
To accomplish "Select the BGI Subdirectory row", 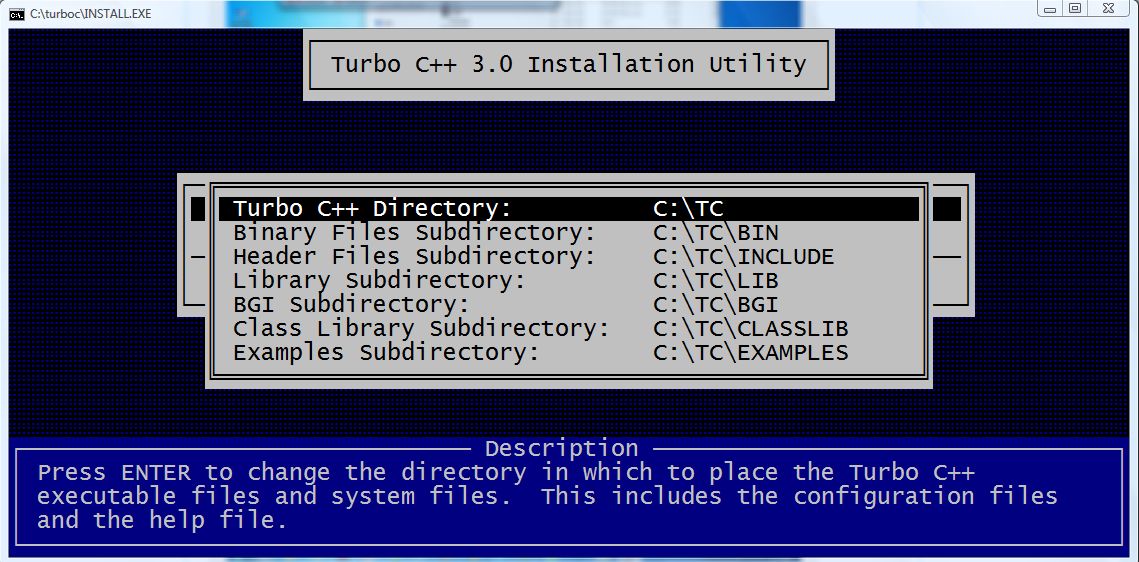I will [569, 304].
